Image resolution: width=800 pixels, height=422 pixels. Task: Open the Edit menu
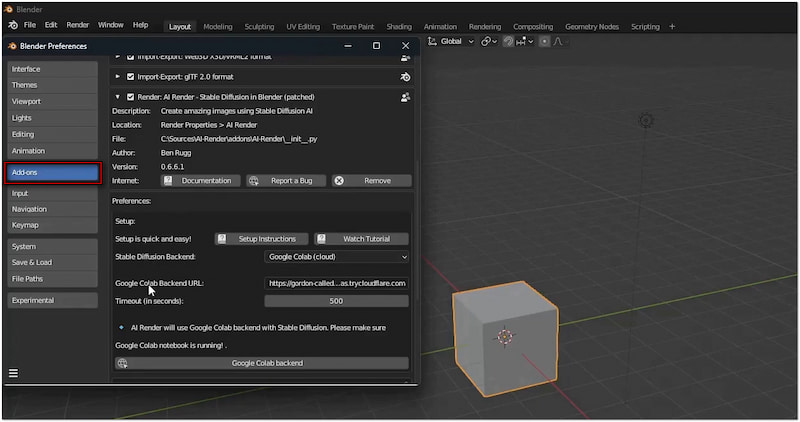pos(51,25)
